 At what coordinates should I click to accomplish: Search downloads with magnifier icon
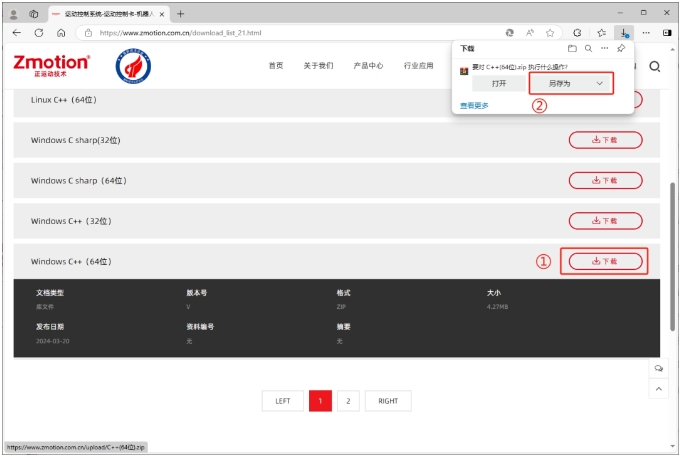[x=588, y=48]
